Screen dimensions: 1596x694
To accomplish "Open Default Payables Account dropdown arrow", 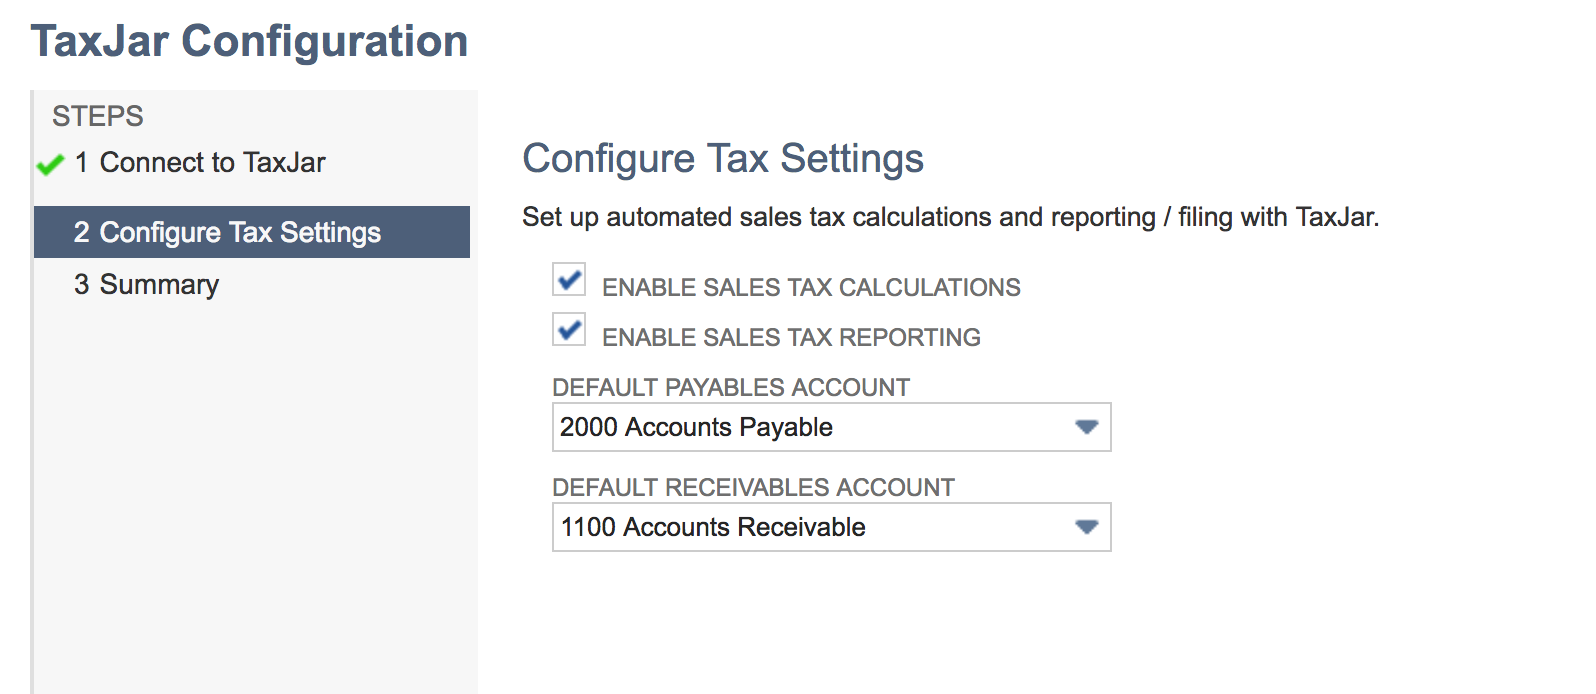I will click(x=1086, y=427).
